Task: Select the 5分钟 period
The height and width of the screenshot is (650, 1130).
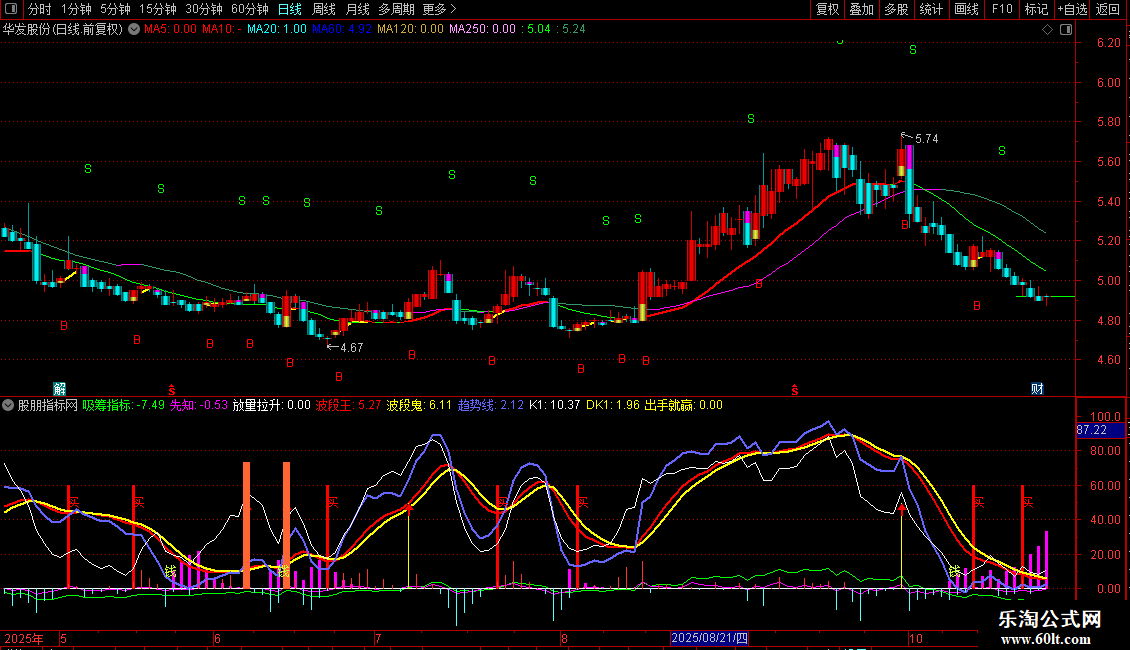Action: point(115,9)
